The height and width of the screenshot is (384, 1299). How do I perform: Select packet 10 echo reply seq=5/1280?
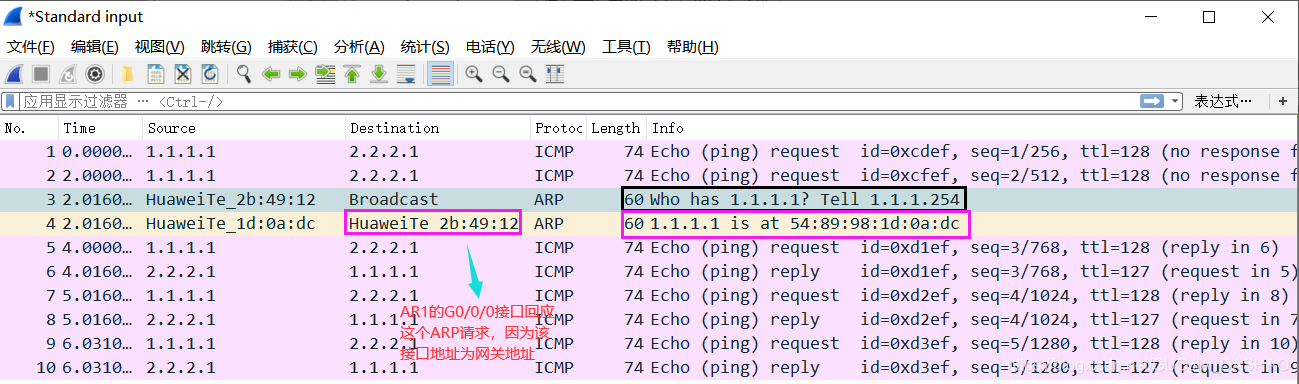(x=649, y=368)
